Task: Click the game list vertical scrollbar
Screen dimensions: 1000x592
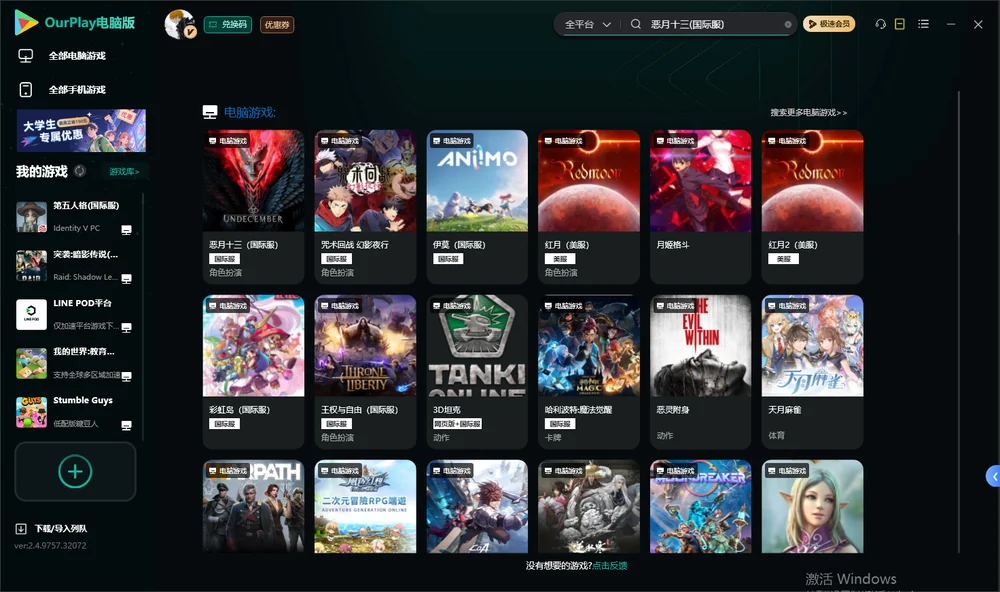Action: coord(958,322)
